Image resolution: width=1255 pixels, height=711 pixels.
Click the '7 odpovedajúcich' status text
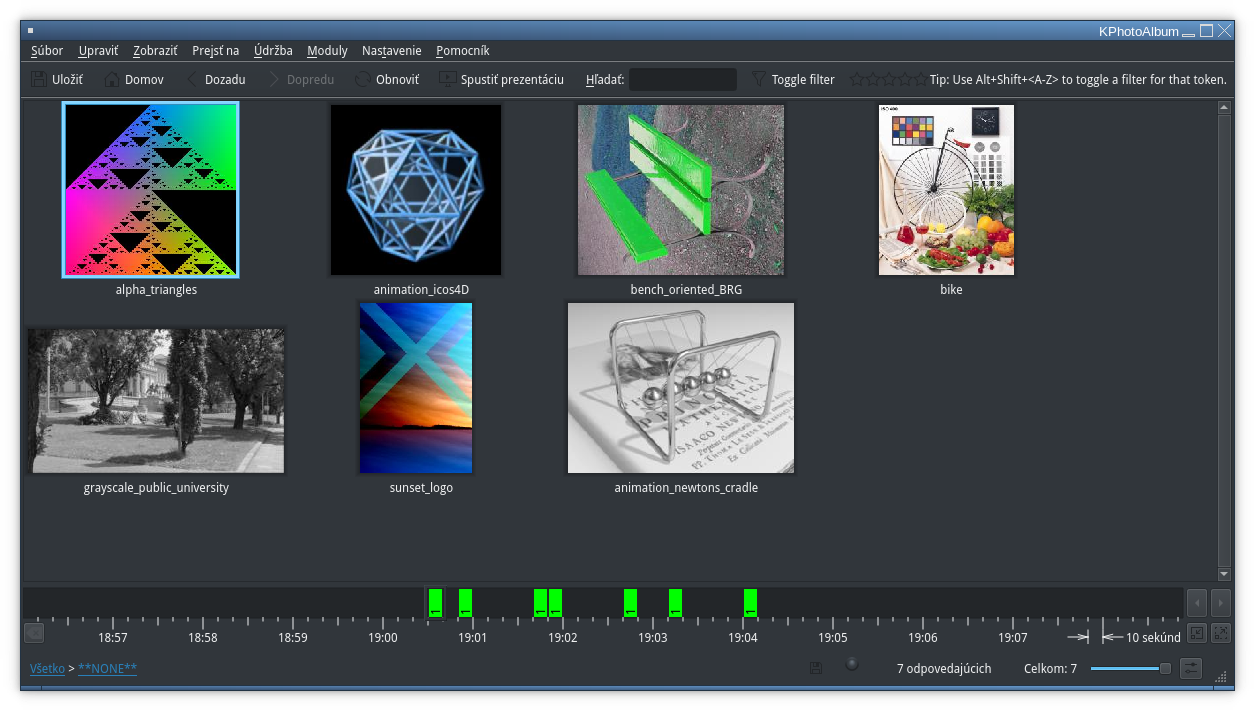tap(944, 668)
